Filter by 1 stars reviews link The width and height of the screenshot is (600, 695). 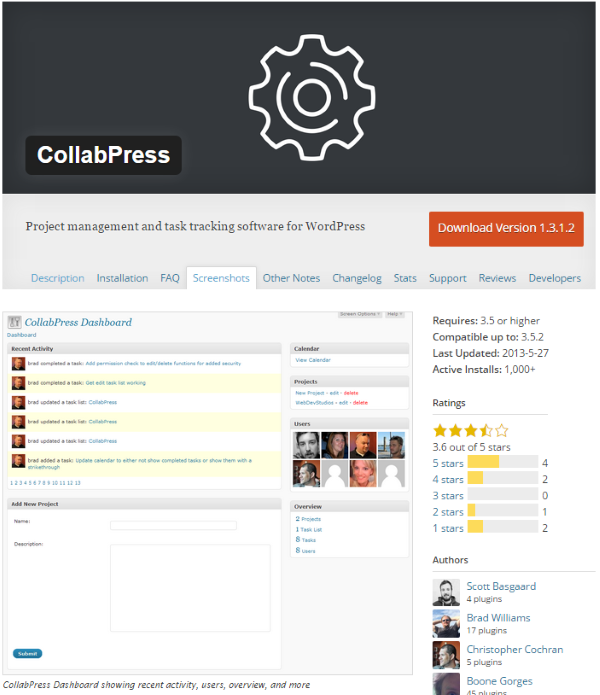(448, 528)
